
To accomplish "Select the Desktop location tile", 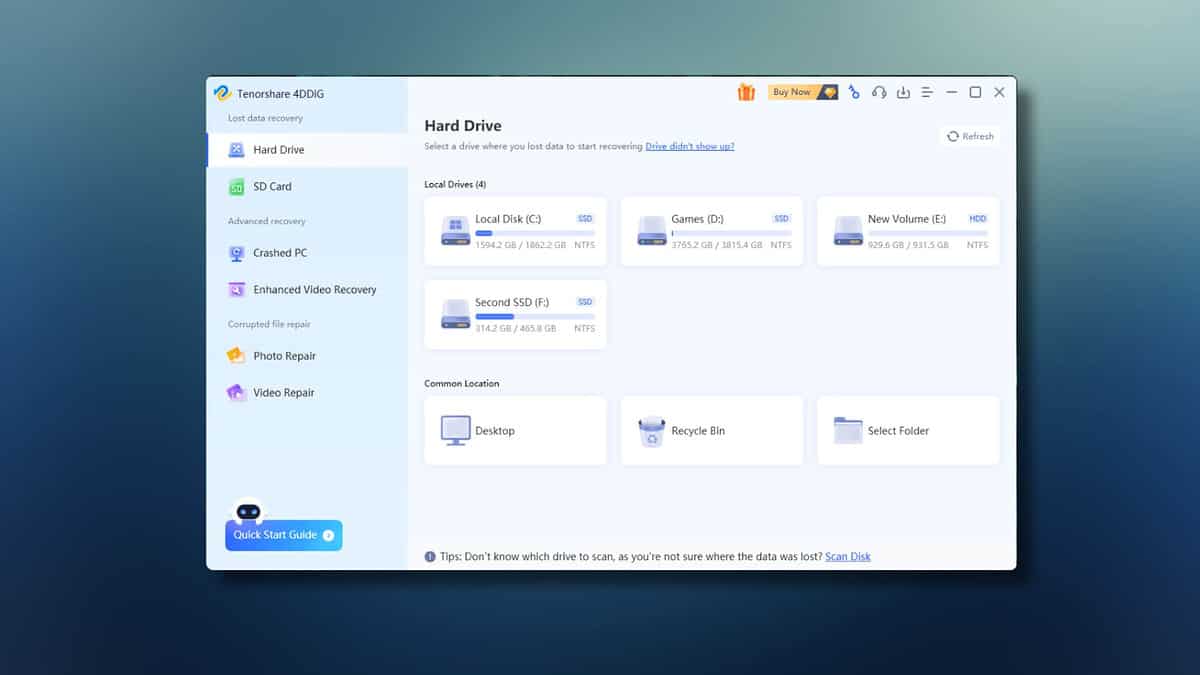I will tap(515, 430).
